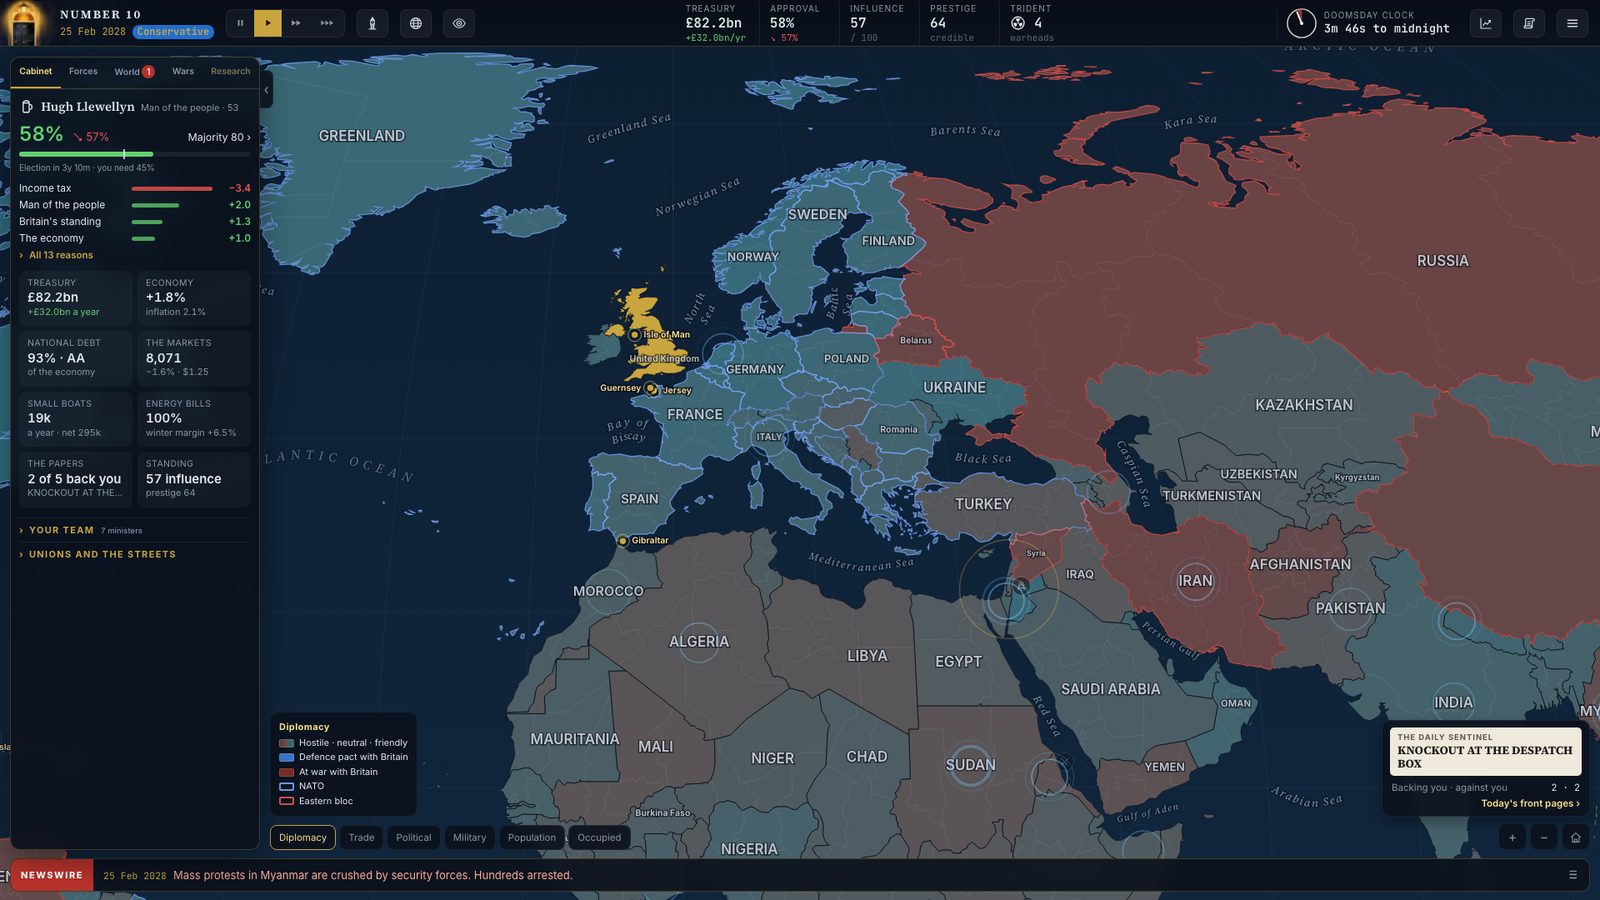Open Today's front pages link
This screenshot has height=900, width=1600.
[1530, 803]
